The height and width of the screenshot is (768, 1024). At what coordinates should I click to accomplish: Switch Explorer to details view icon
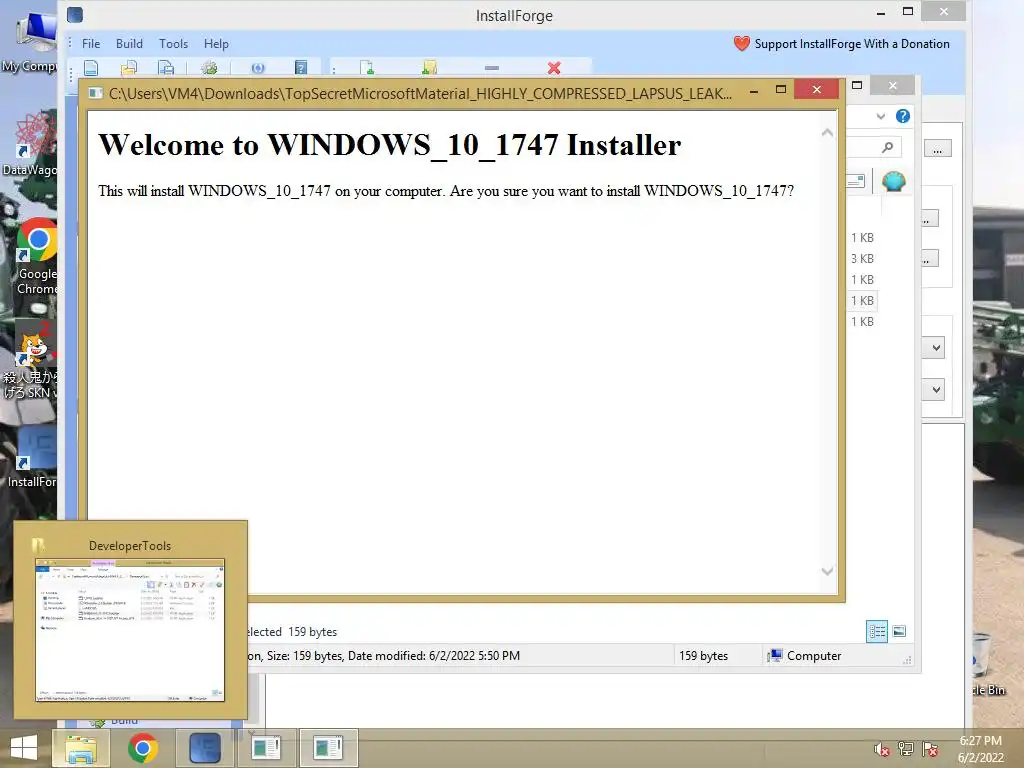pos(876,632)
